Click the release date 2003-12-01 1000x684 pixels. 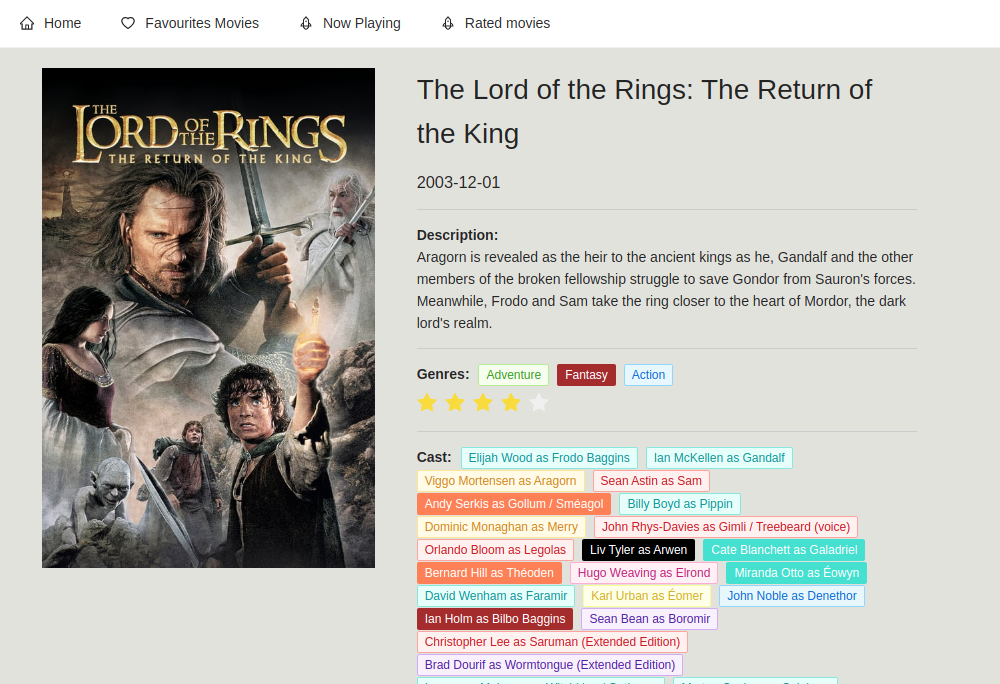(x=459, y=182)
